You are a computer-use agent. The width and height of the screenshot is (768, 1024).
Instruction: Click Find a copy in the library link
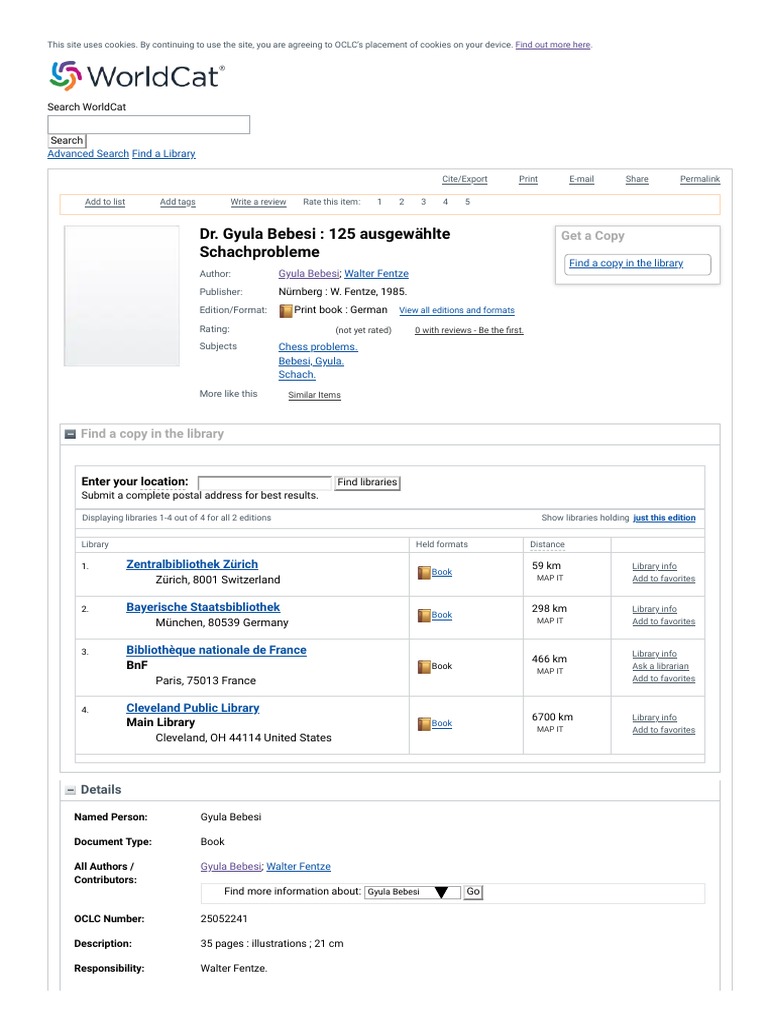click(626, 263)
